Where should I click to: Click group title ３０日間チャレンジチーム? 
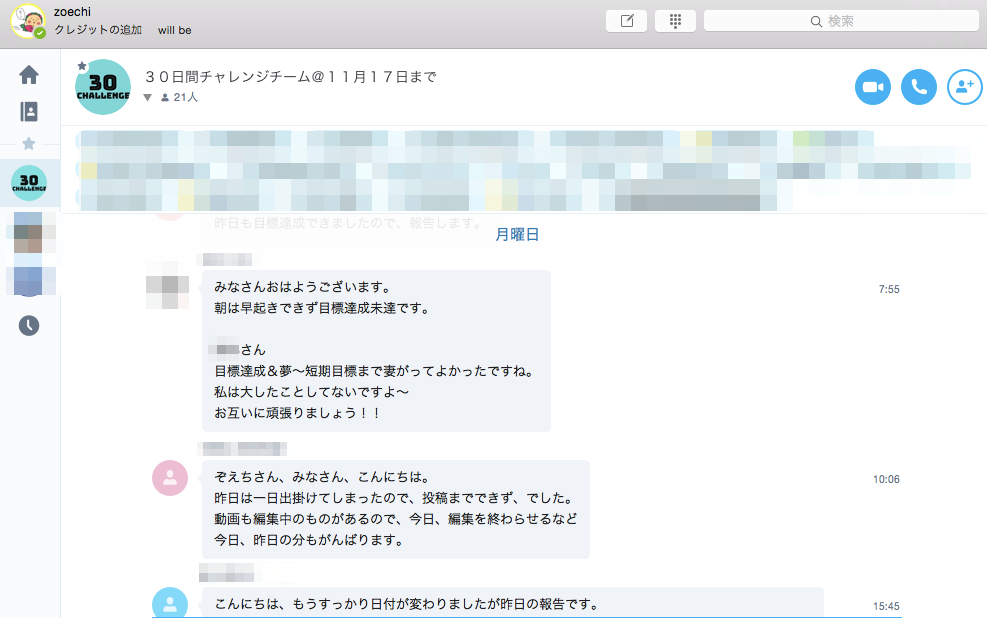(x=290, y=77)
